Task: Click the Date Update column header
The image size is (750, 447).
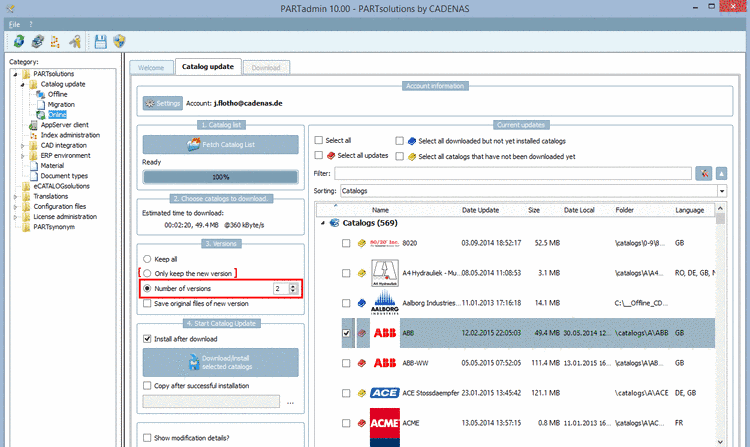Action: (480, 210)
